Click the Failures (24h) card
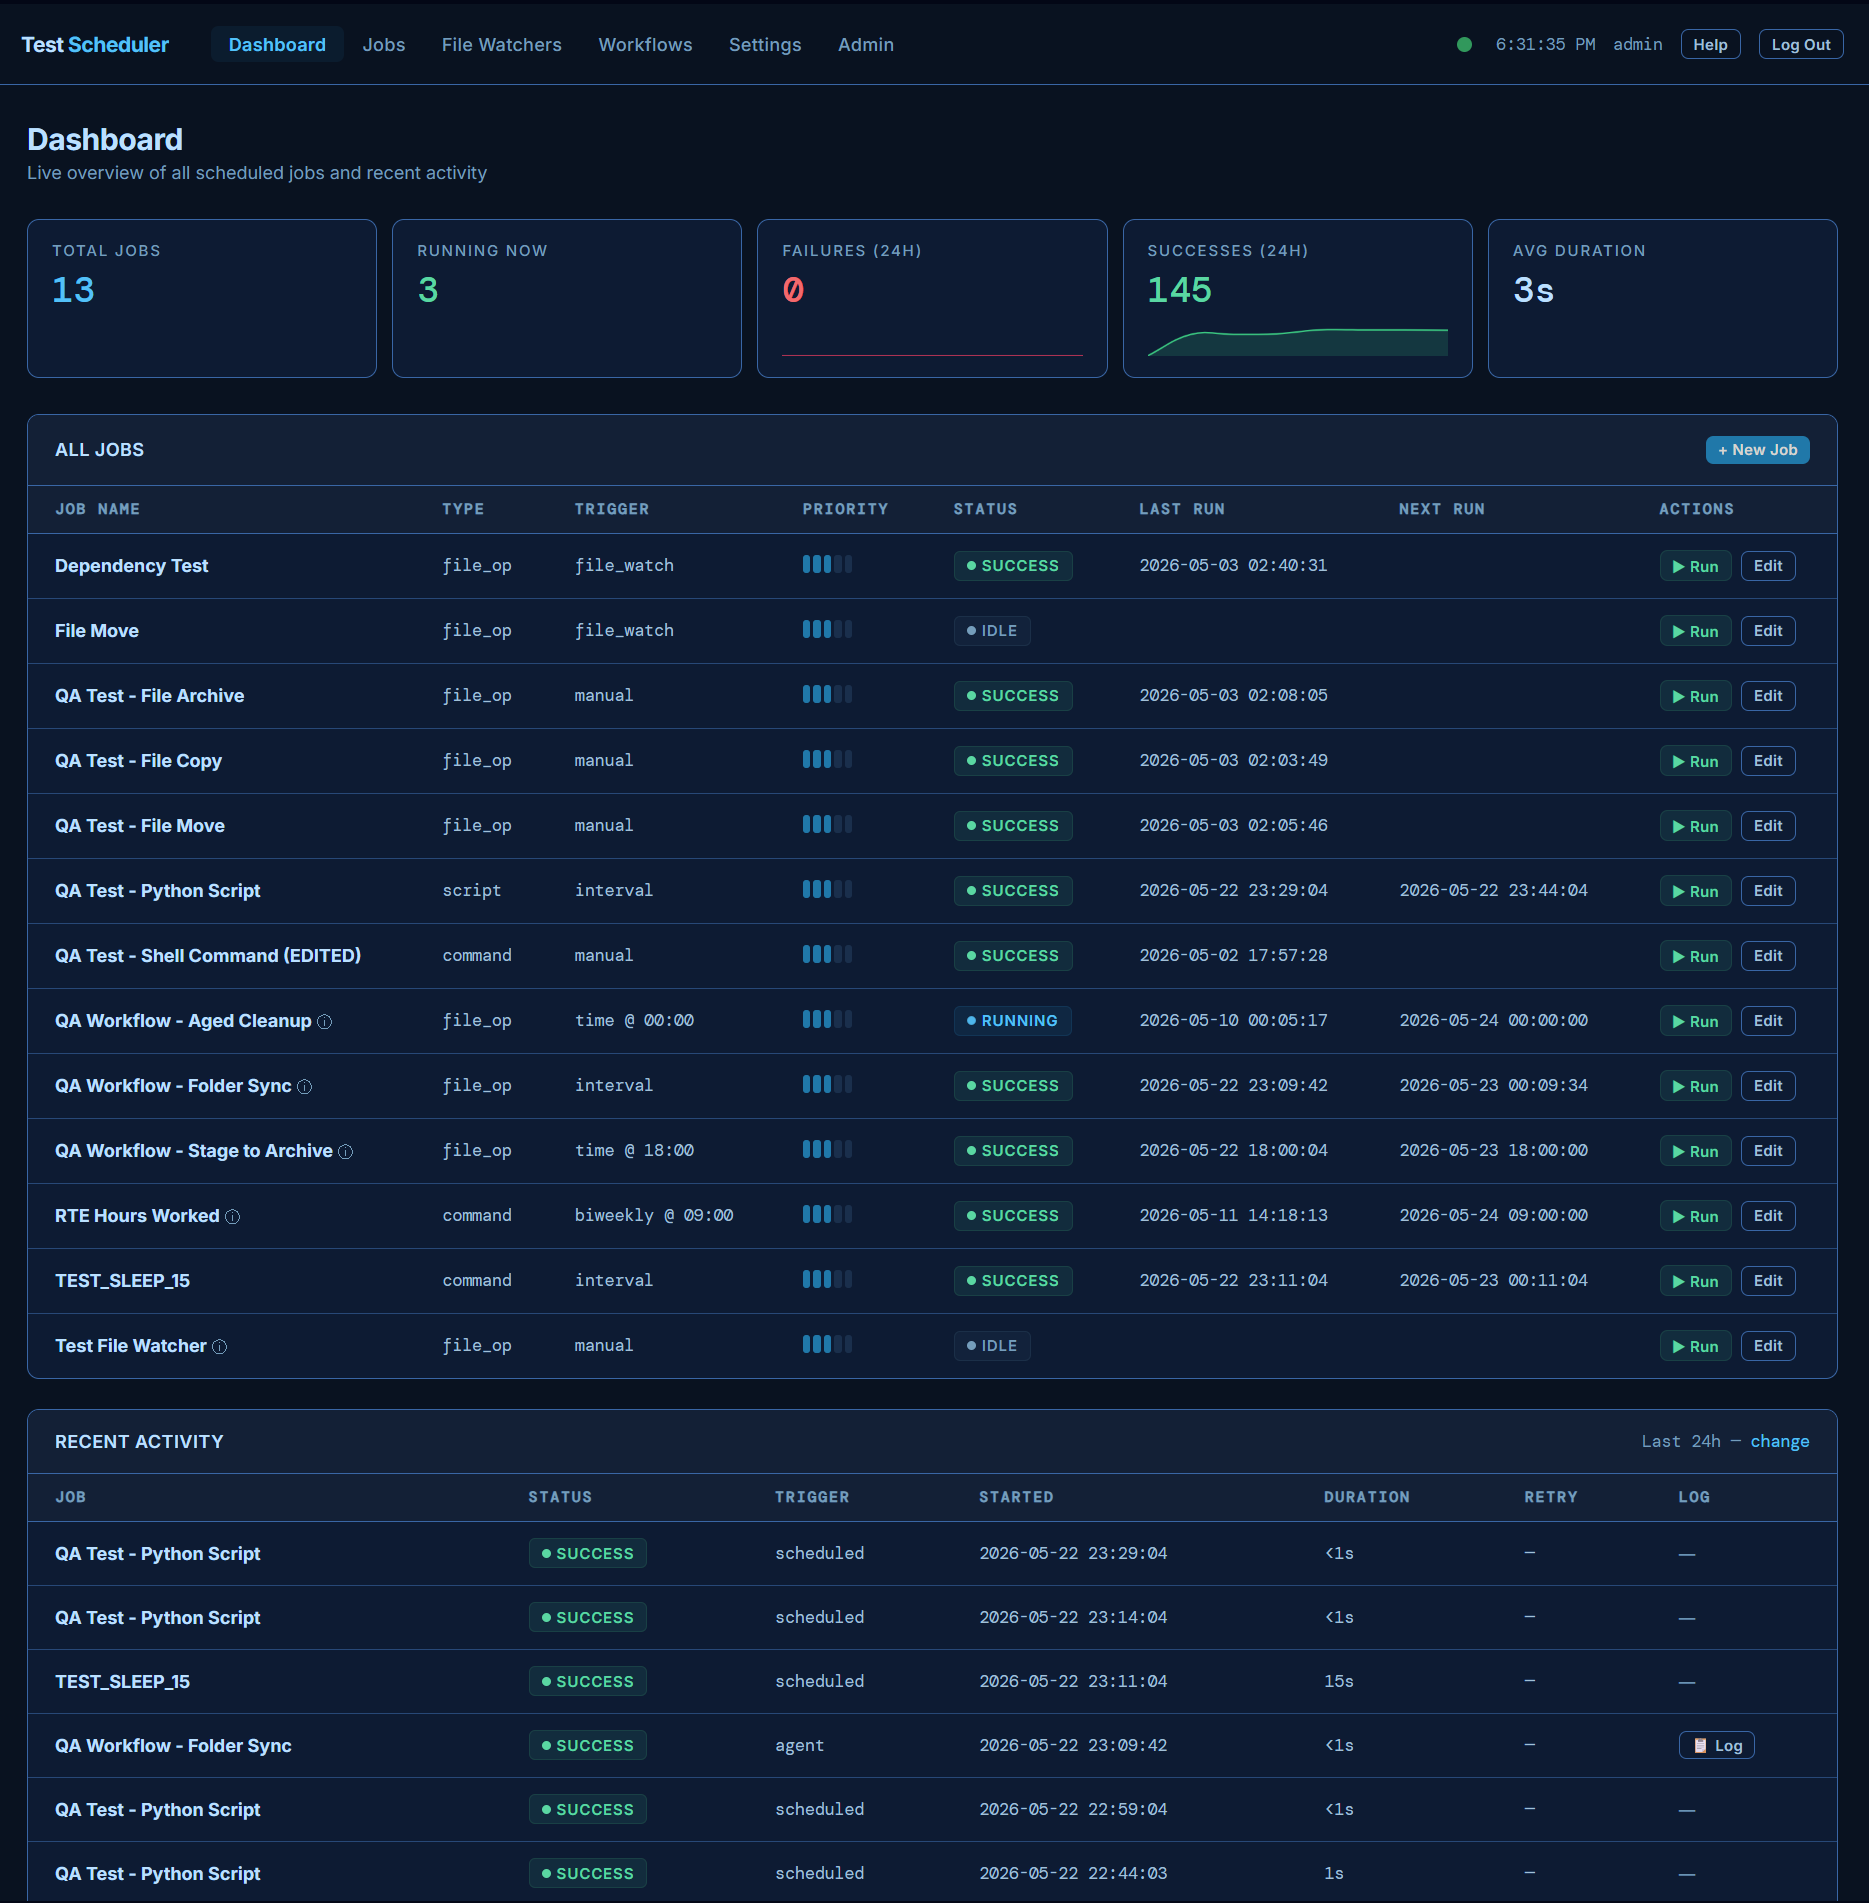Viewport: 1869px width, 1903px height. pyautogui.click(x=932, y=299)
